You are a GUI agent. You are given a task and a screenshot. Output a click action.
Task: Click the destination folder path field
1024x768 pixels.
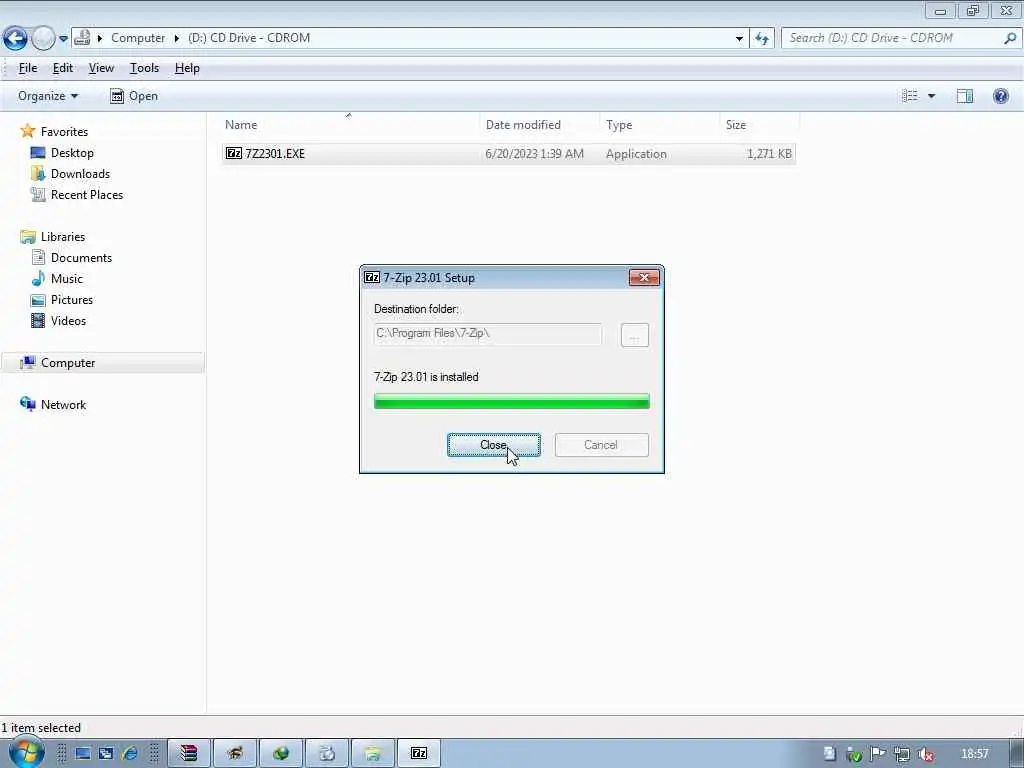(x=488, y=334)
